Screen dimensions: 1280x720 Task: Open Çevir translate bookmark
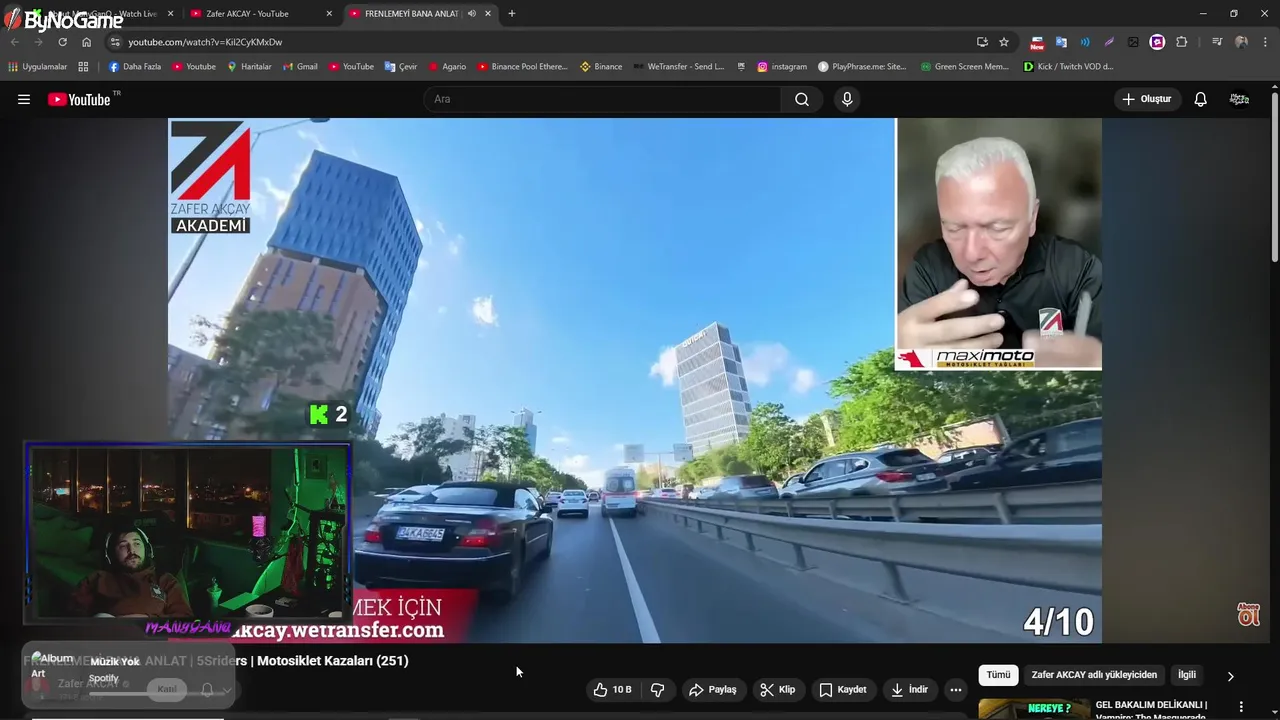(x=401, y=67)
